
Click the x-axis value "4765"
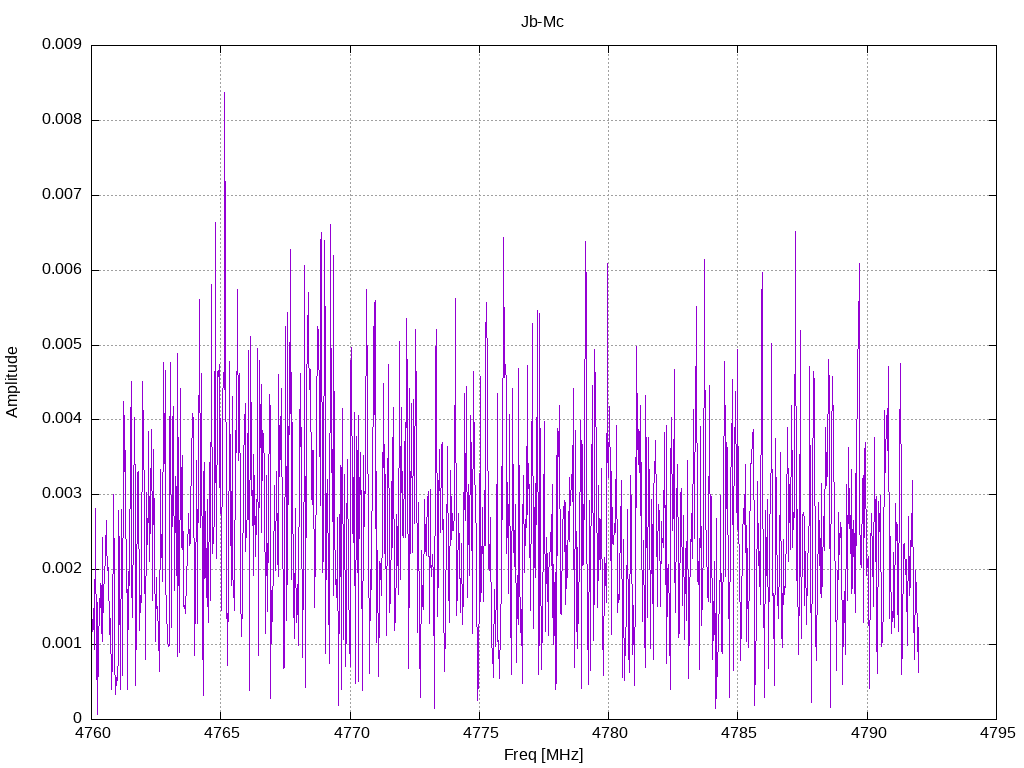[222, 733]
